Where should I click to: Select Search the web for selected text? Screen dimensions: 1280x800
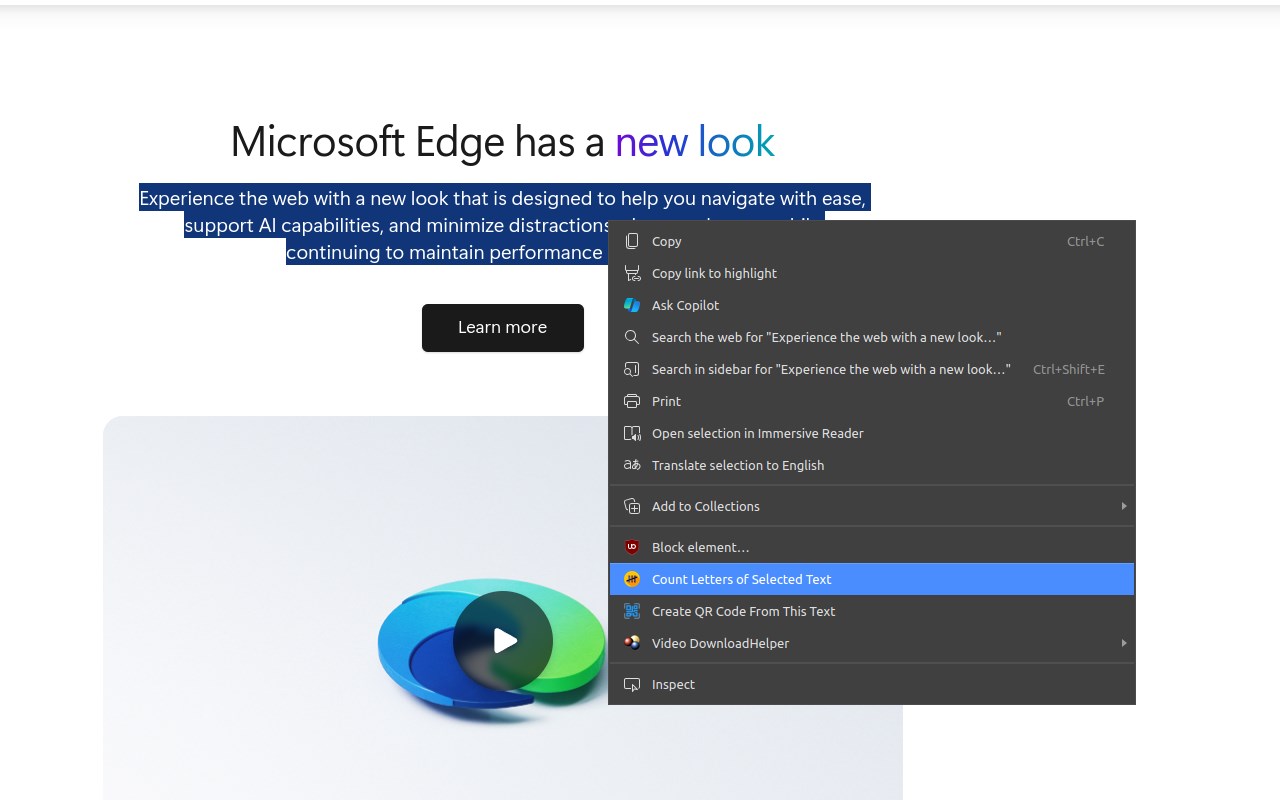[x=872, y=337]
